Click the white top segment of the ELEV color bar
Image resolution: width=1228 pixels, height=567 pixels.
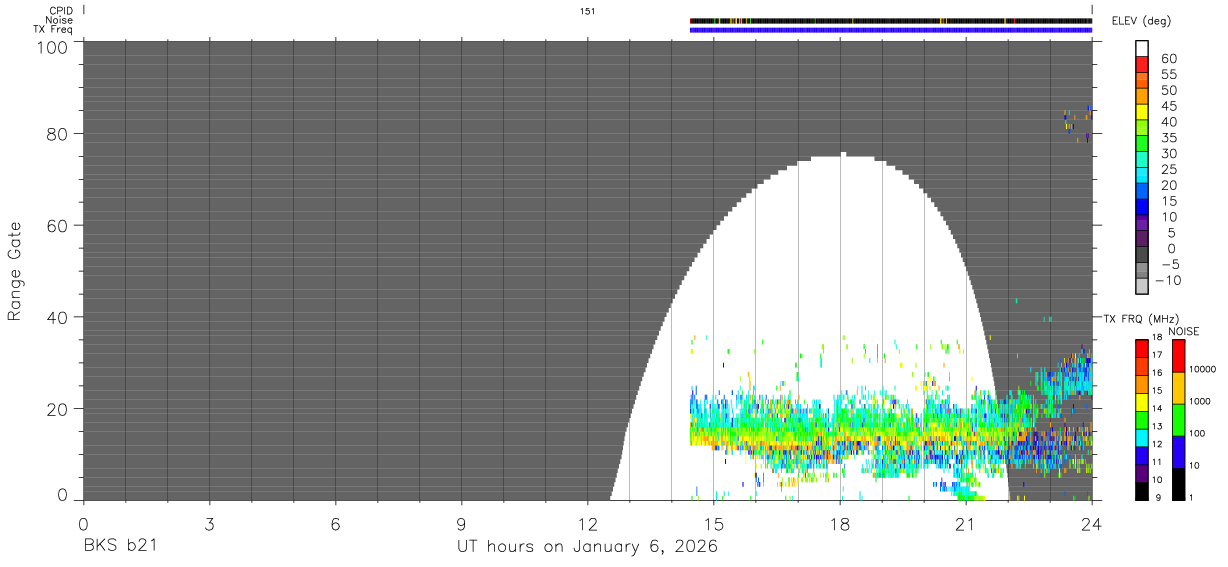pyautogui.click(x=1142, y=49)
